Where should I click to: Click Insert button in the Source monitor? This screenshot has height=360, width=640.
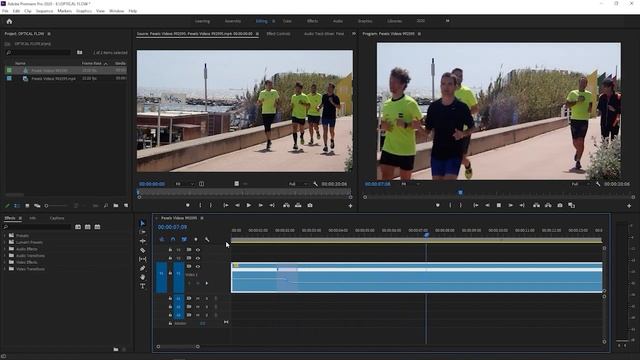(287, 205)
